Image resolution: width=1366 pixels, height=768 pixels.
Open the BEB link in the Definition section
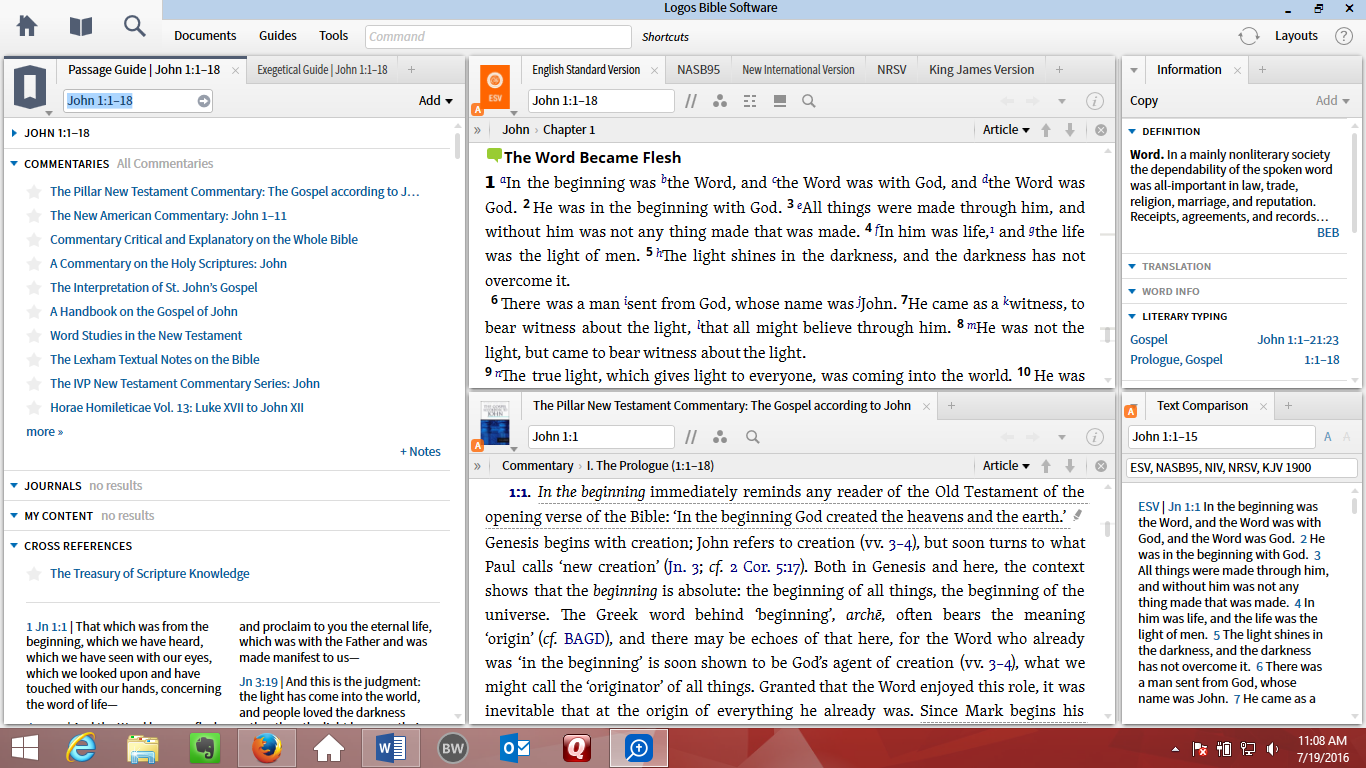click(x=1328, y=232)
